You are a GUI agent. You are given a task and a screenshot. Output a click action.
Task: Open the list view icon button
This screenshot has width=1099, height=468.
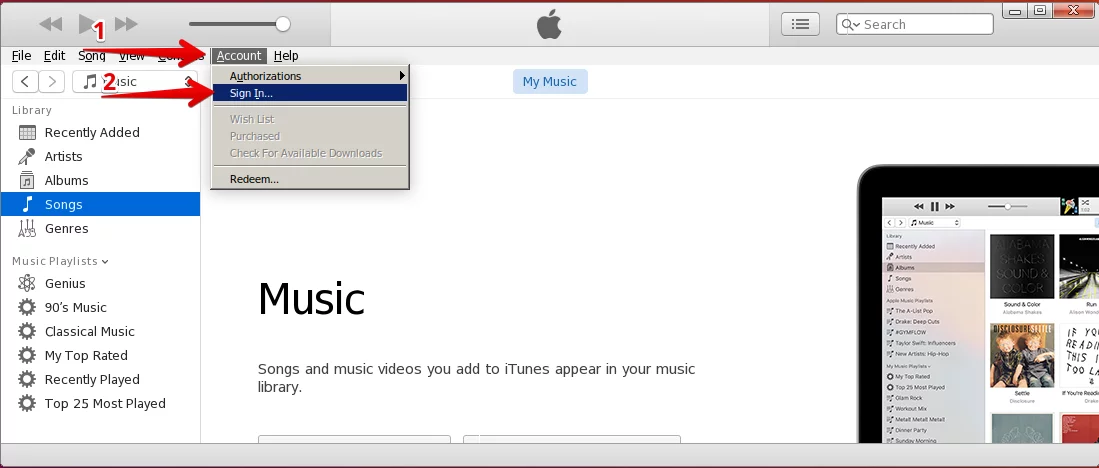[800, 25]
